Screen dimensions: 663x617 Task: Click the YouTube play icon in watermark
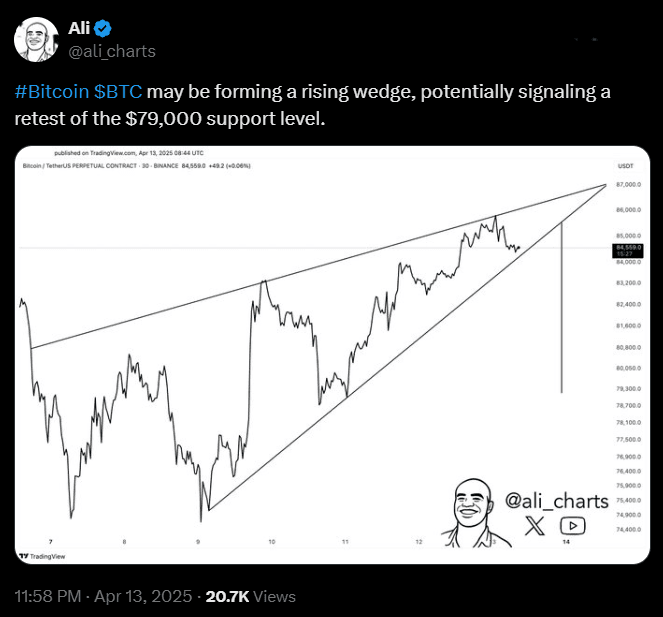click(x=573, y=526)
